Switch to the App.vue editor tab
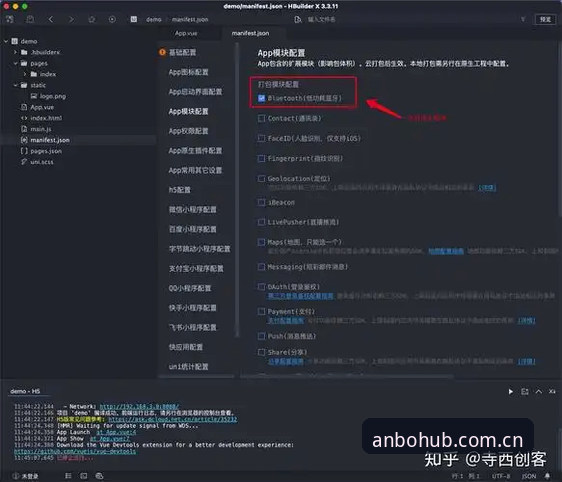 click(x=186, y=33)
